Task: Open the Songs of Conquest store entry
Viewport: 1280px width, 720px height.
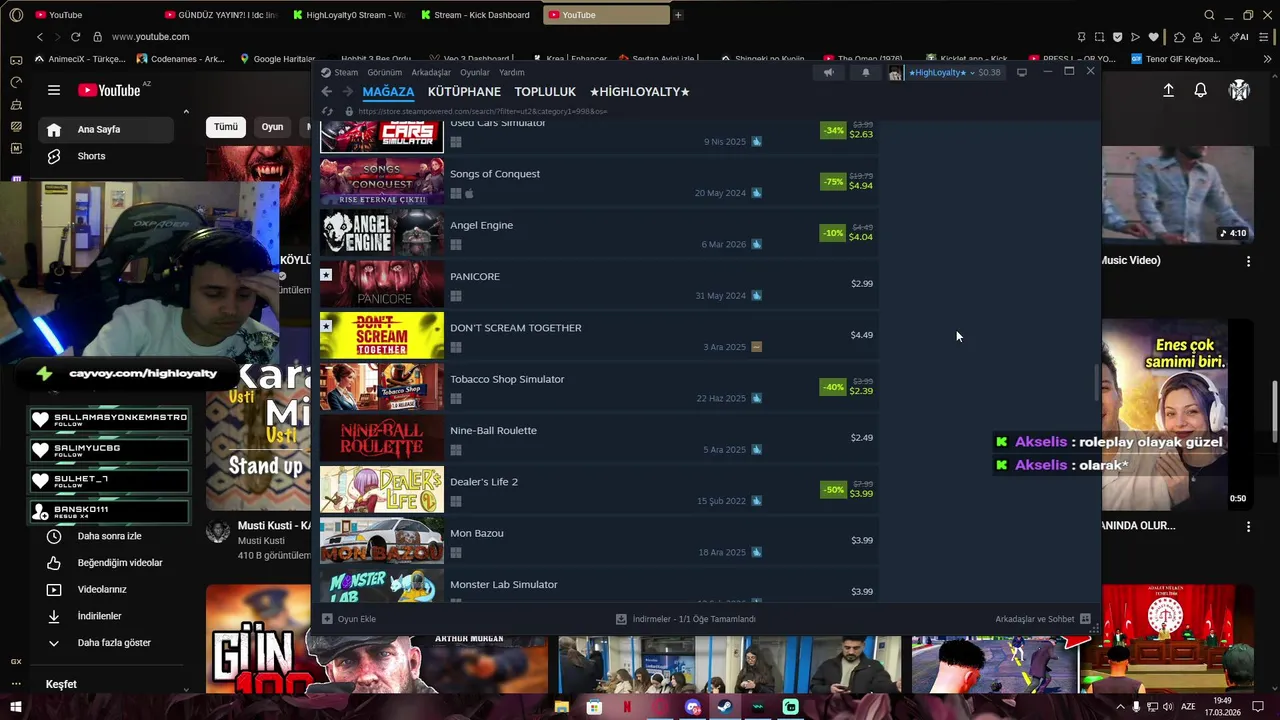Action: coord(599,181)
